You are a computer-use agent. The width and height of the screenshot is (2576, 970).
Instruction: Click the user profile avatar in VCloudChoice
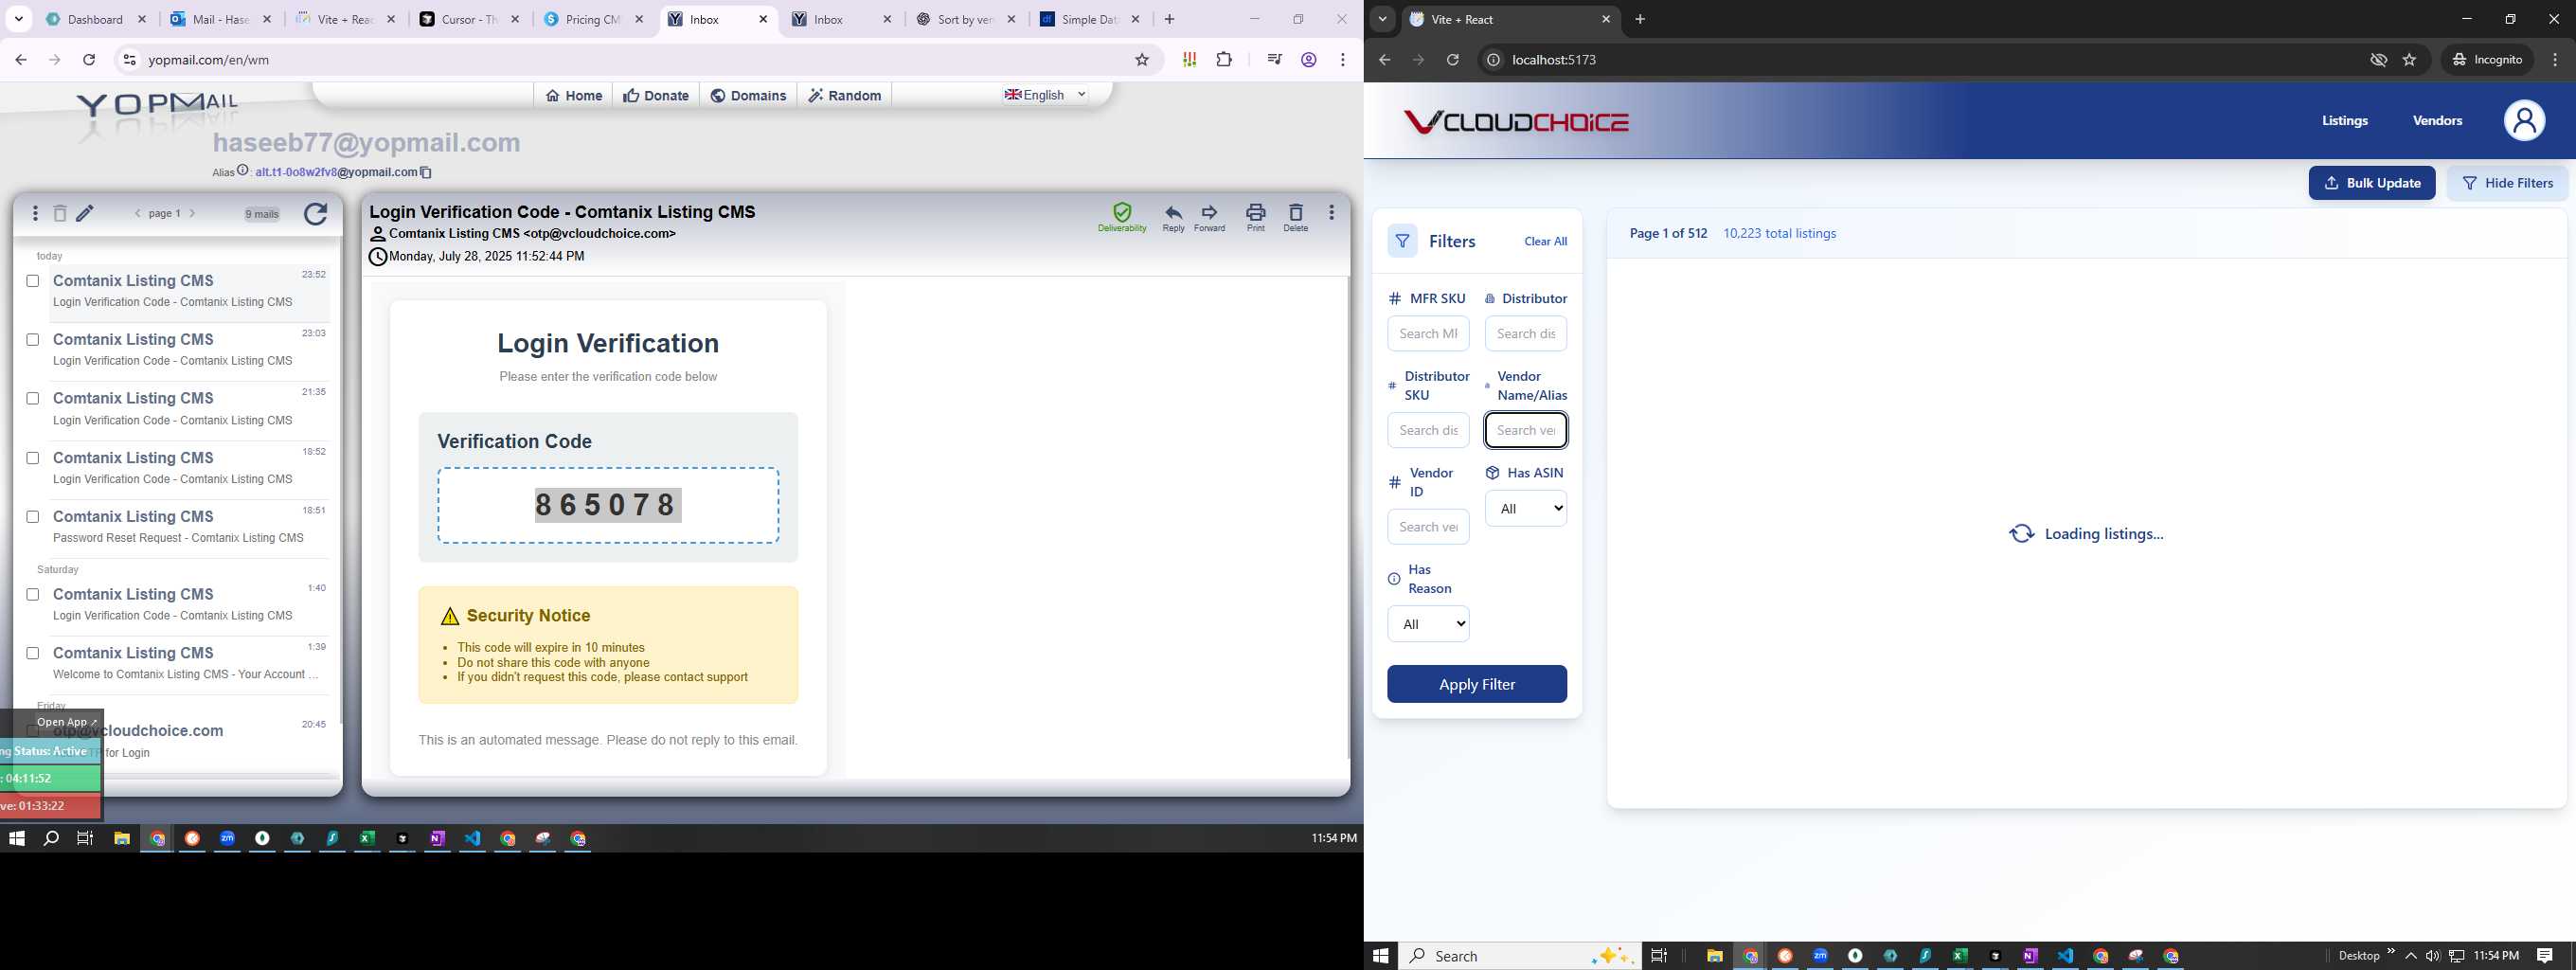(x=2524, y=121)
